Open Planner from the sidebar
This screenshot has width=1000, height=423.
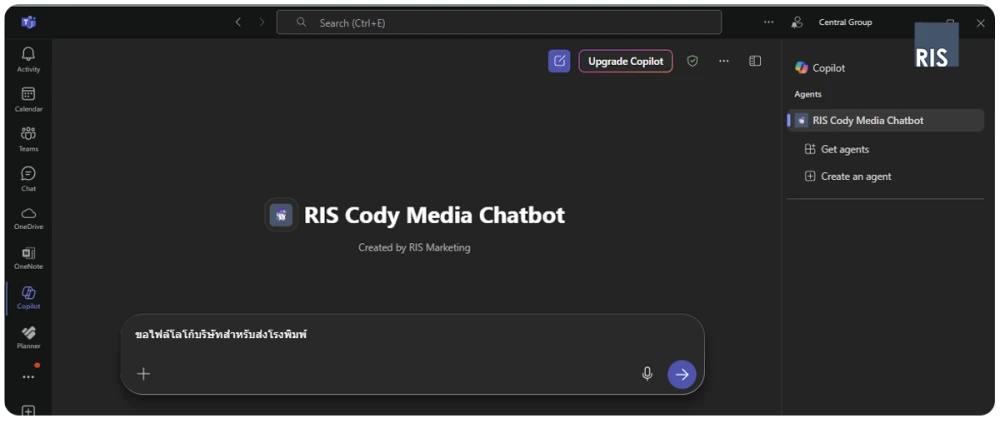[28, 338]
